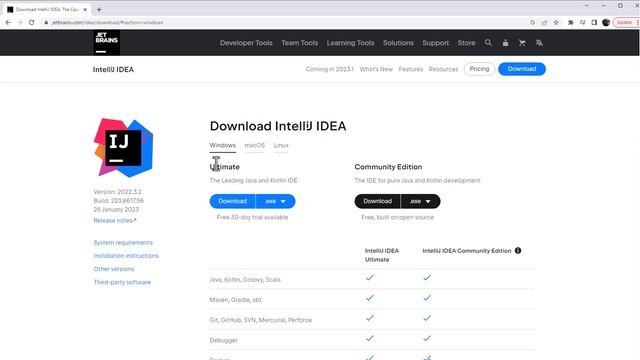
Task: Open the account profile icon
Action: (505, 42)
